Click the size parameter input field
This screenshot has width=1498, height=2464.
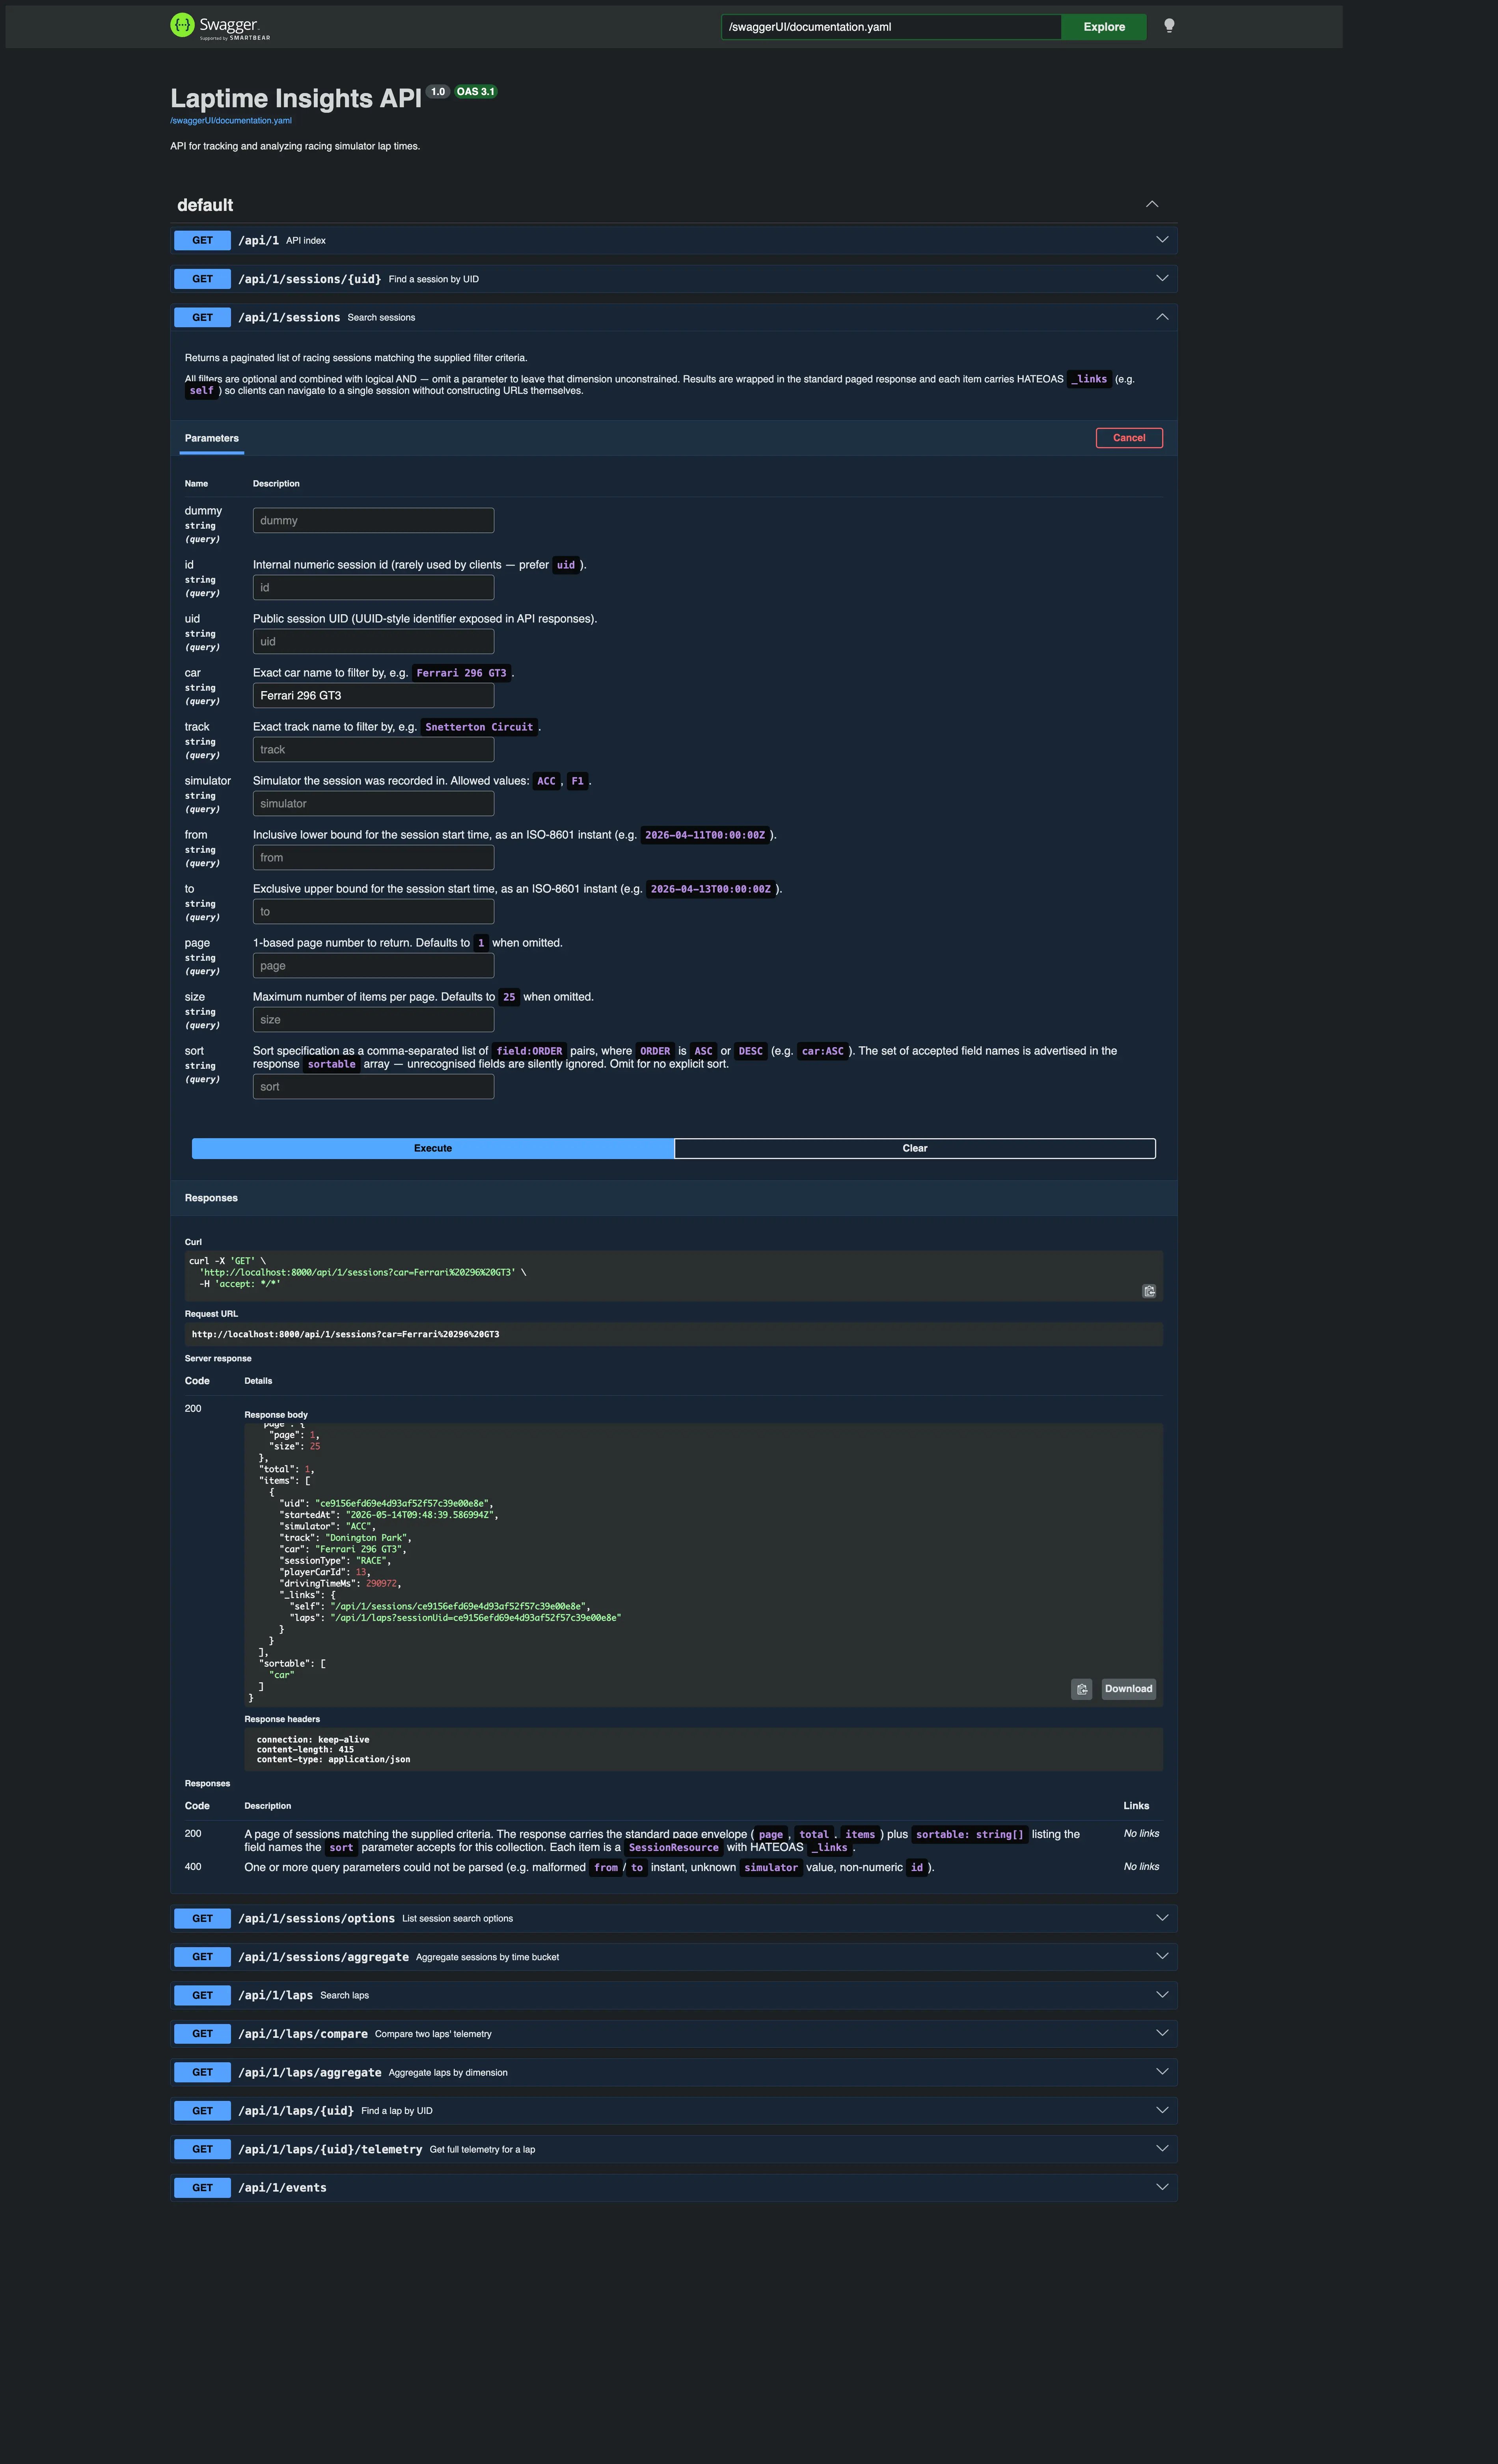tap(373, 1019)
